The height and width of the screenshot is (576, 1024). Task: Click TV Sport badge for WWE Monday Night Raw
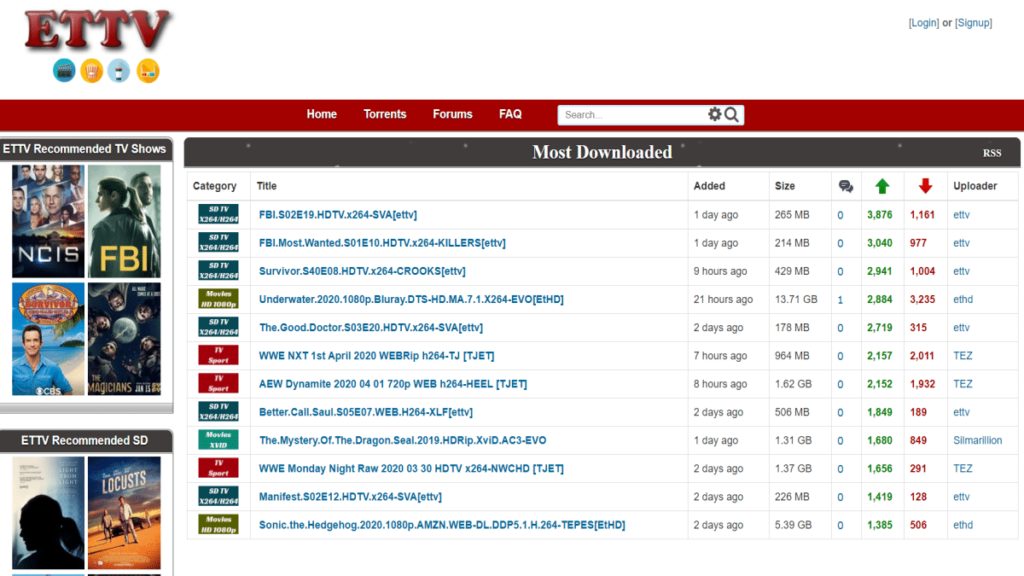point(218,468)
